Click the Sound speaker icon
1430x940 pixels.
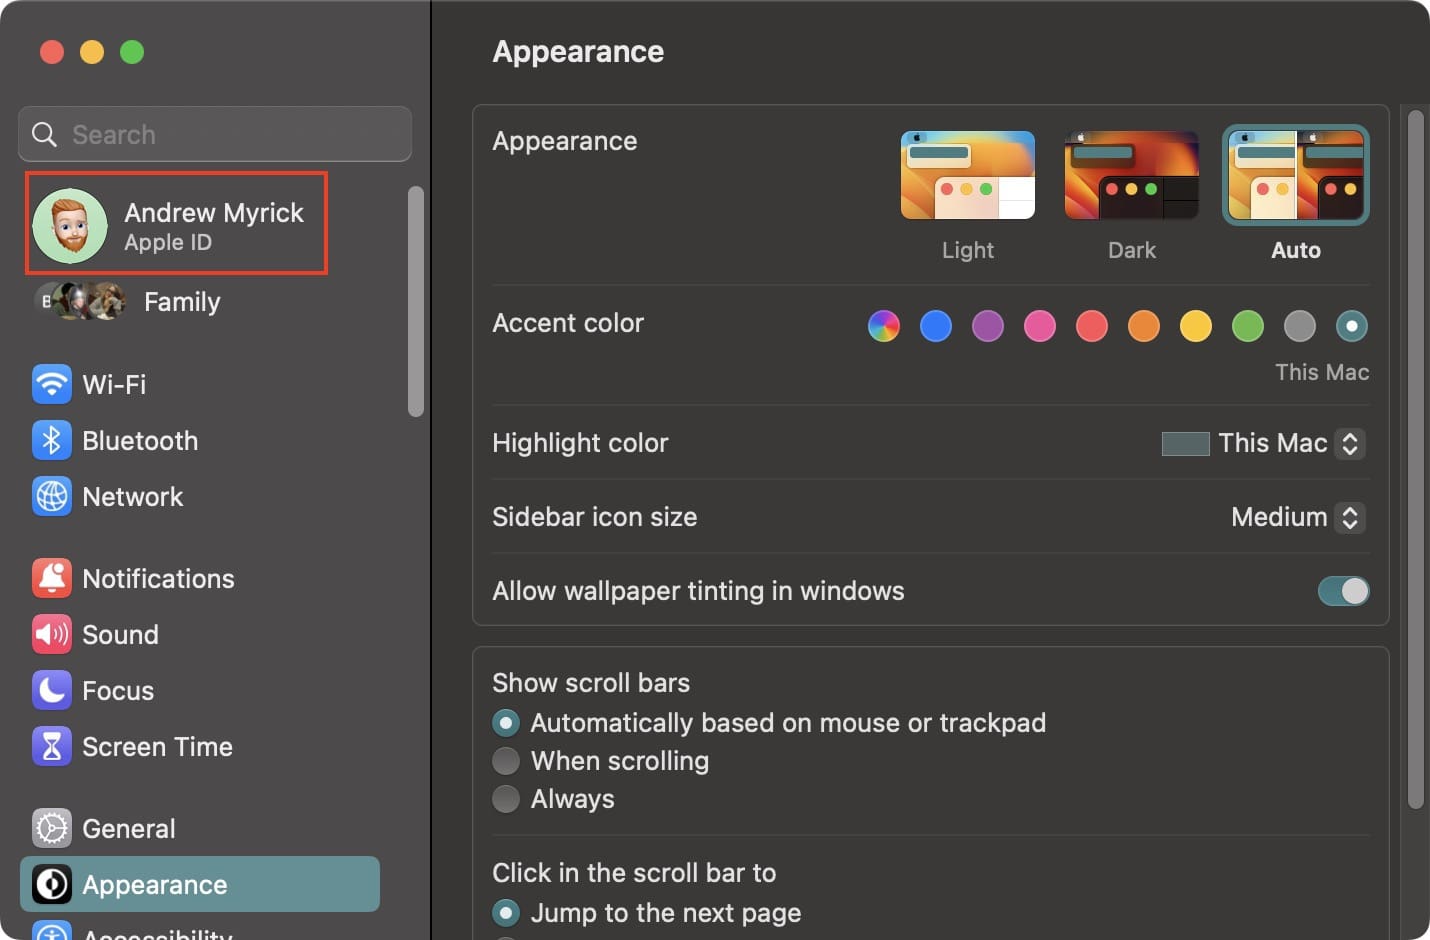click(52, 634)
